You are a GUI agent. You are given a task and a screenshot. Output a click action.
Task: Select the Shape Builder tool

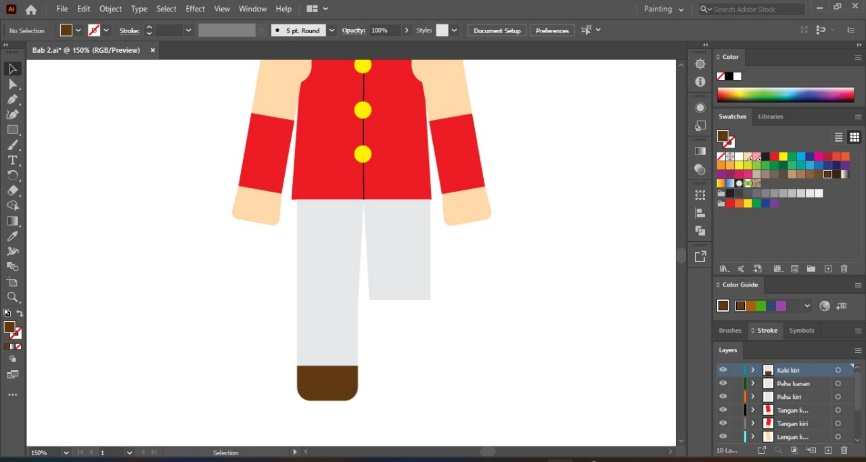(x=12, y=206)
